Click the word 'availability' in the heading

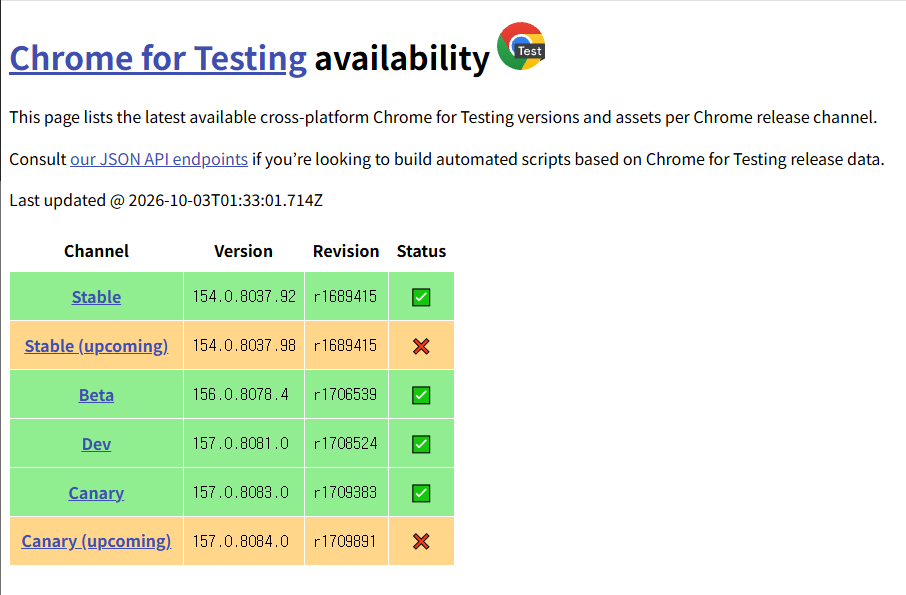point(402,58)
